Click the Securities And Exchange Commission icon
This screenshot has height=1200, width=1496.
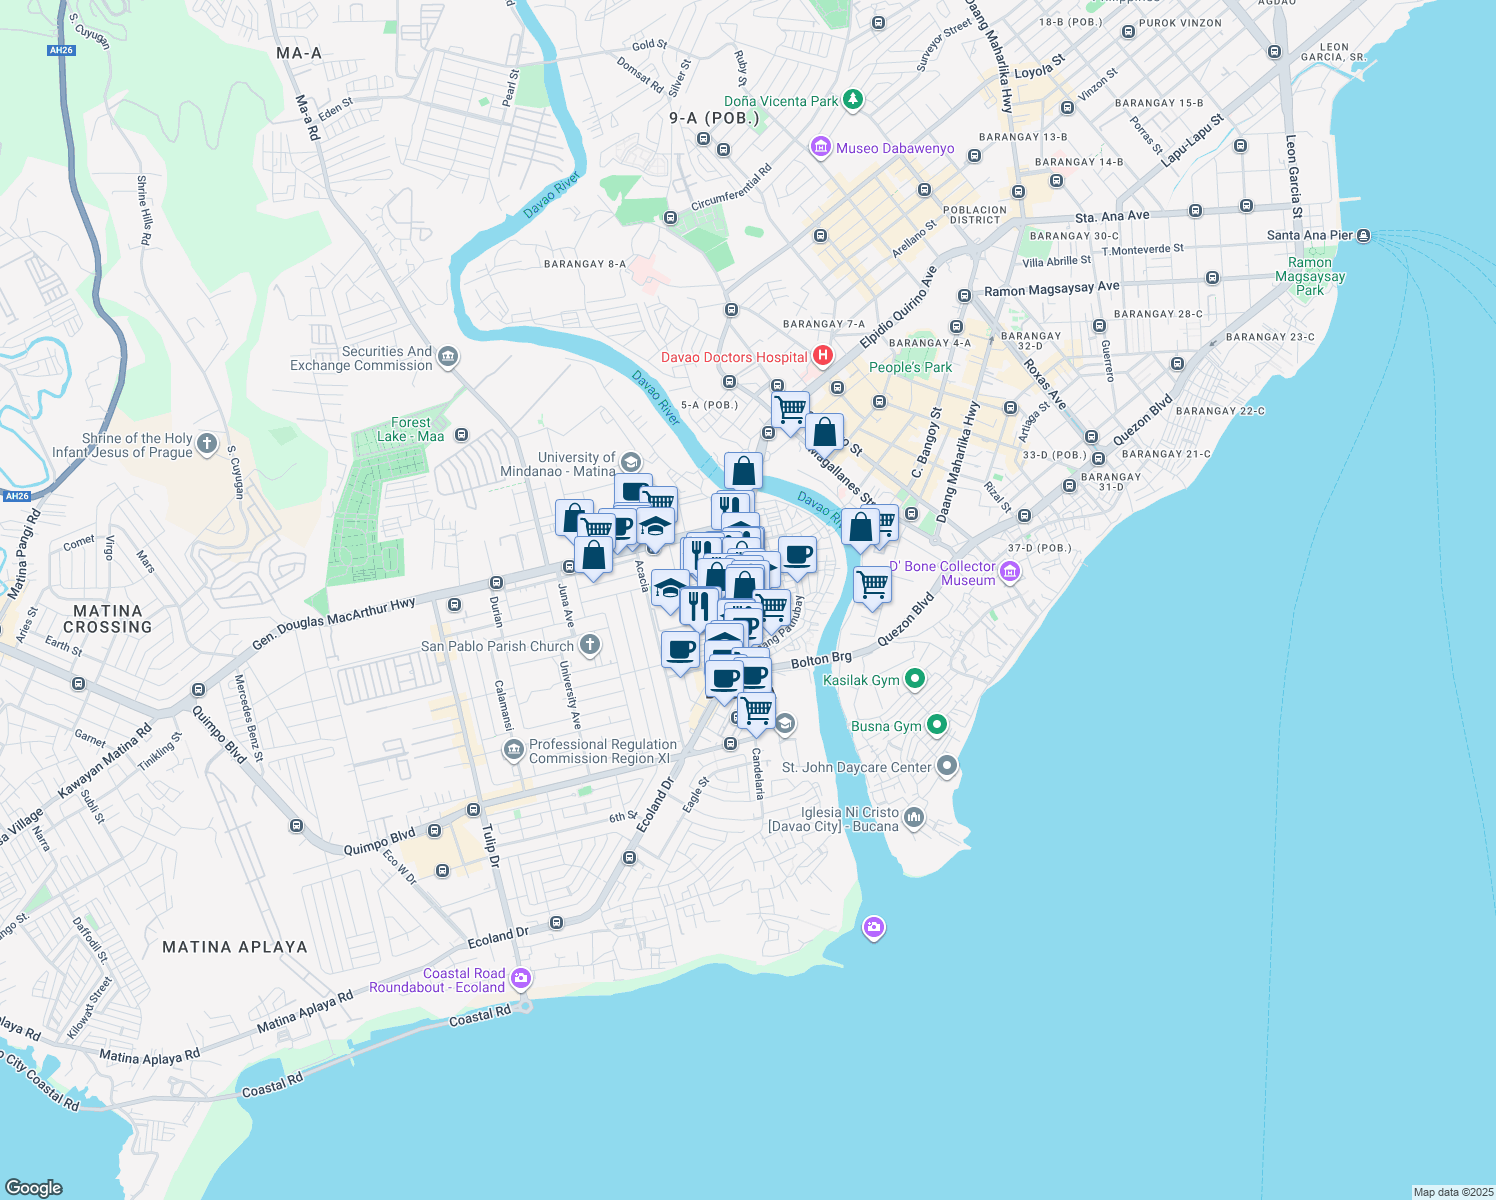448,357
